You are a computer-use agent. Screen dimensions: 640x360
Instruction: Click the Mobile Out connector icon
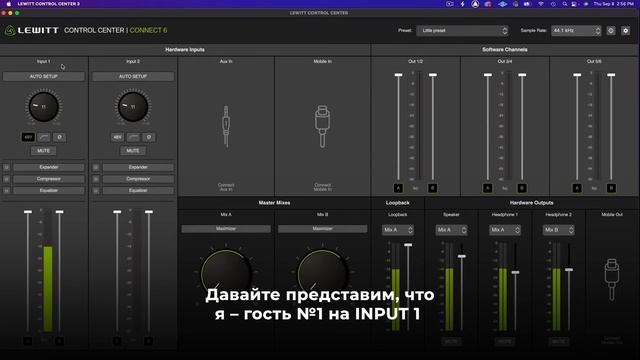click(611, 279)
